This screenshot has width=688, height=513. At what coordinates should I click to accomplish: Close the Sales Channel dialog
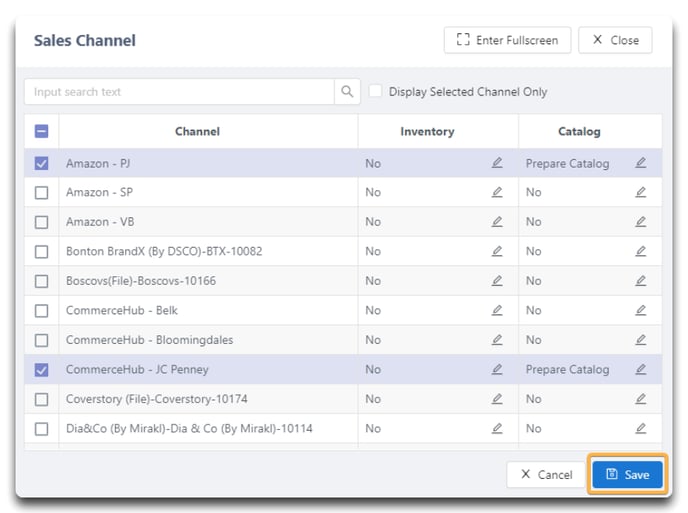[615, 40]
